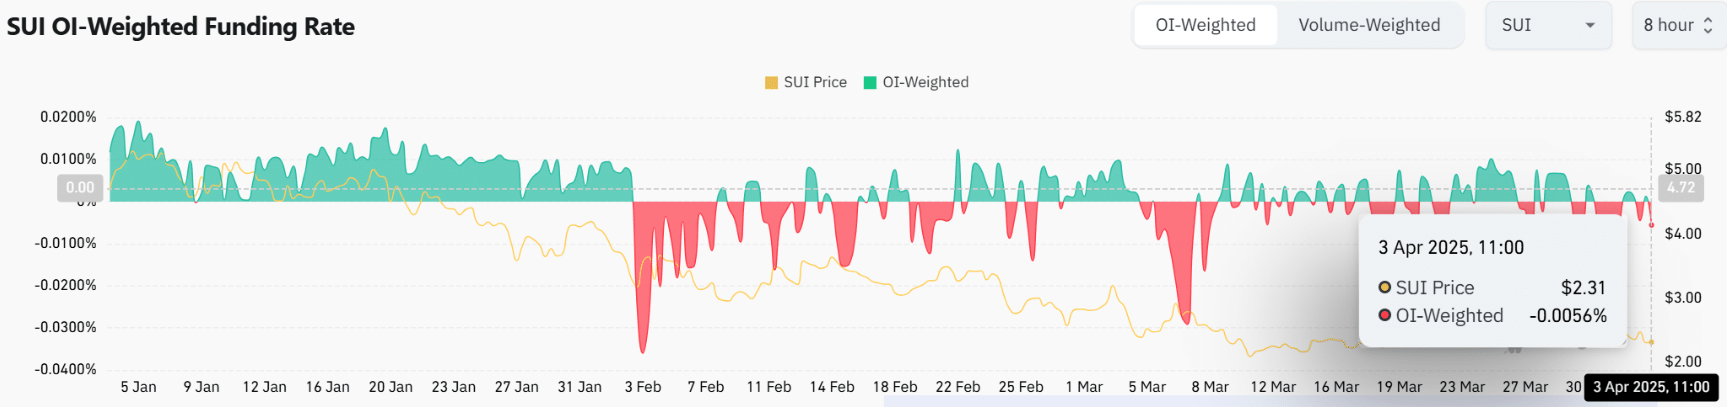Toggle the OI-Weighted legend series

[x=925, y=82]
